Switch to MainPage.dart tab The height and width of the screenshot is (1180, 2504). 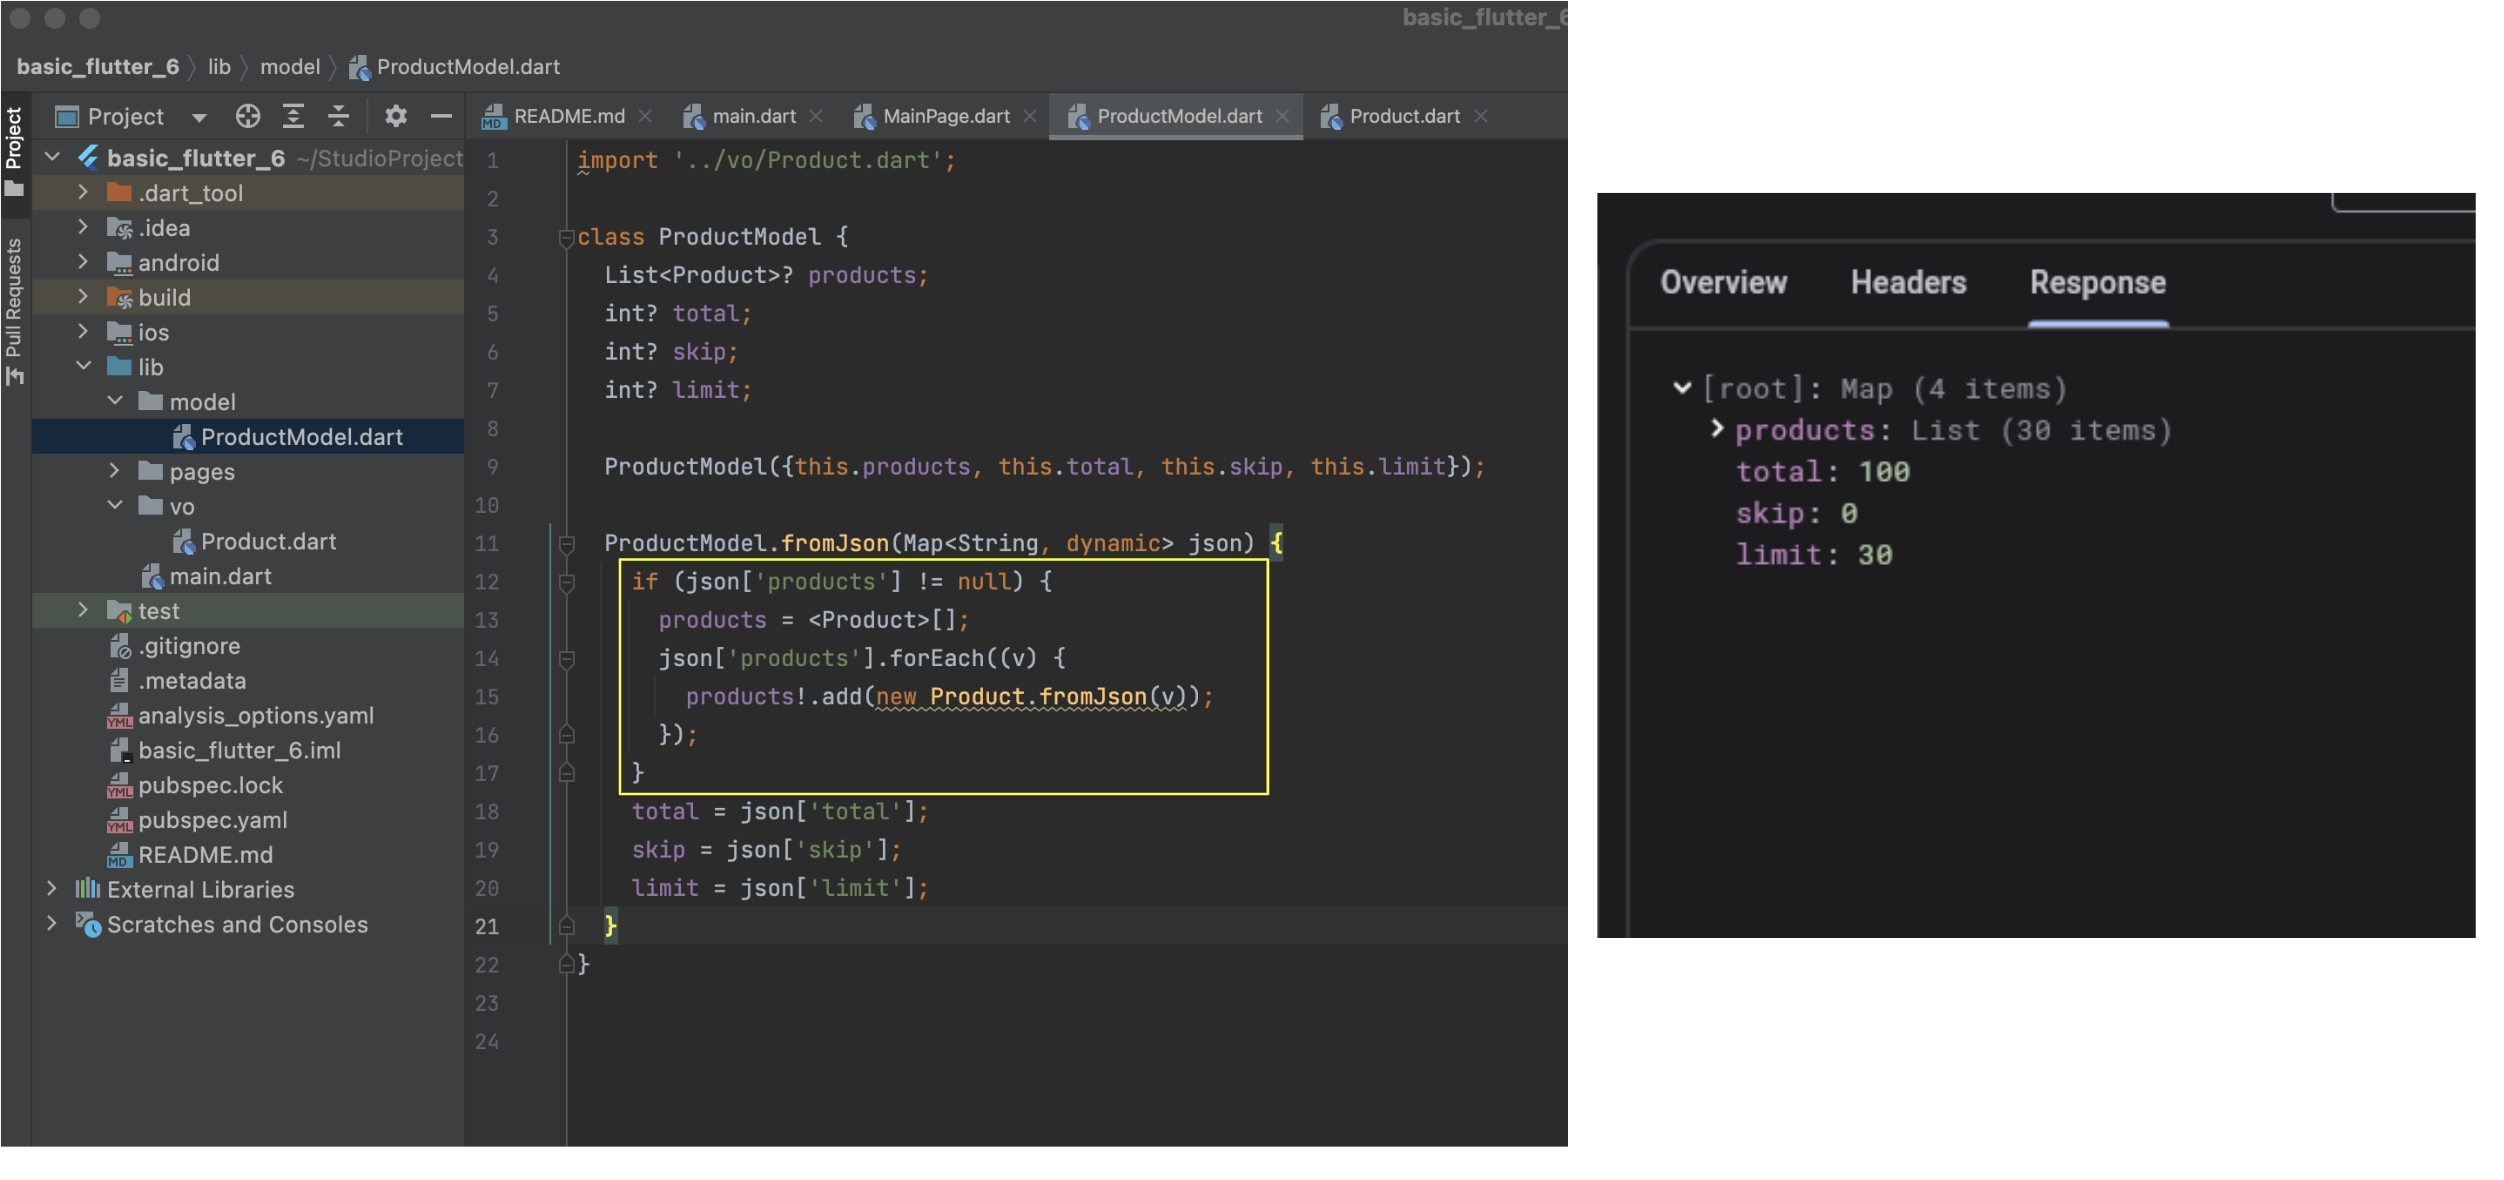coord(945,117)
